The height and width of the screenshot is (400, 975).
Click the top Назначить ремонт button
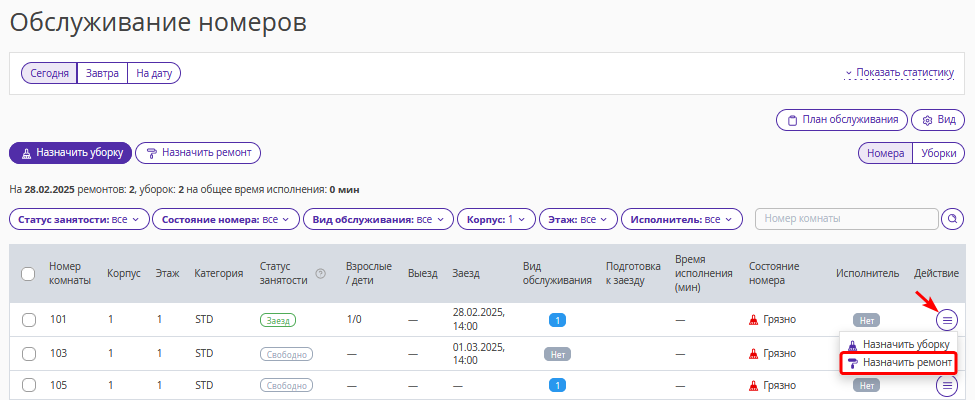click(x=198, y=153)
